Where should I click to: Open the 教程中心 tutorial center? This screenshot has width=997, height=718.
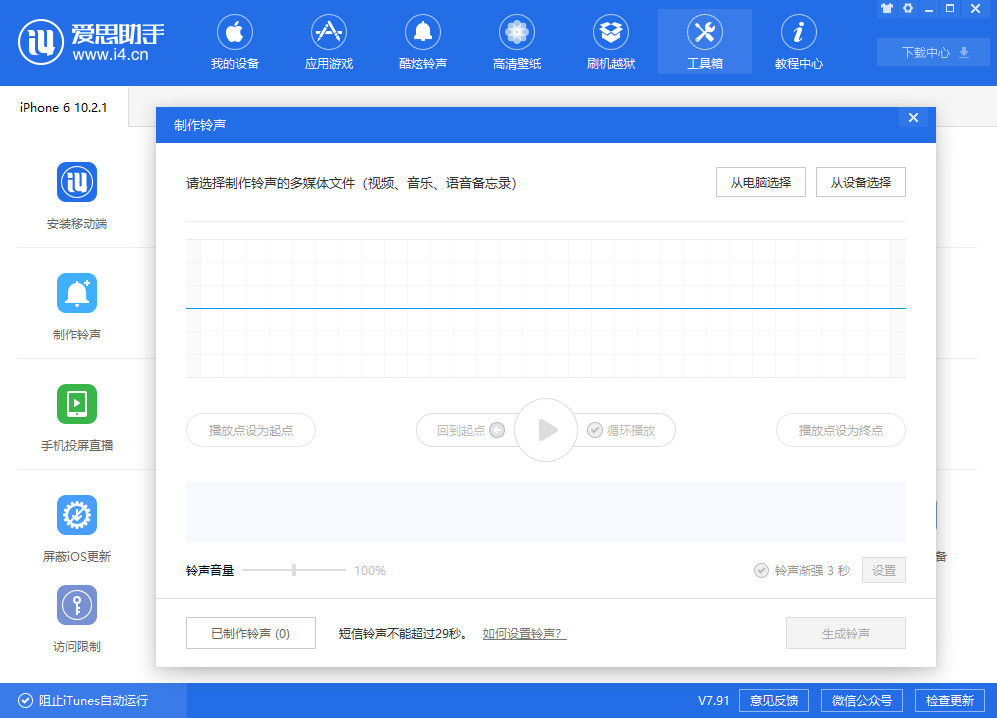798,41
